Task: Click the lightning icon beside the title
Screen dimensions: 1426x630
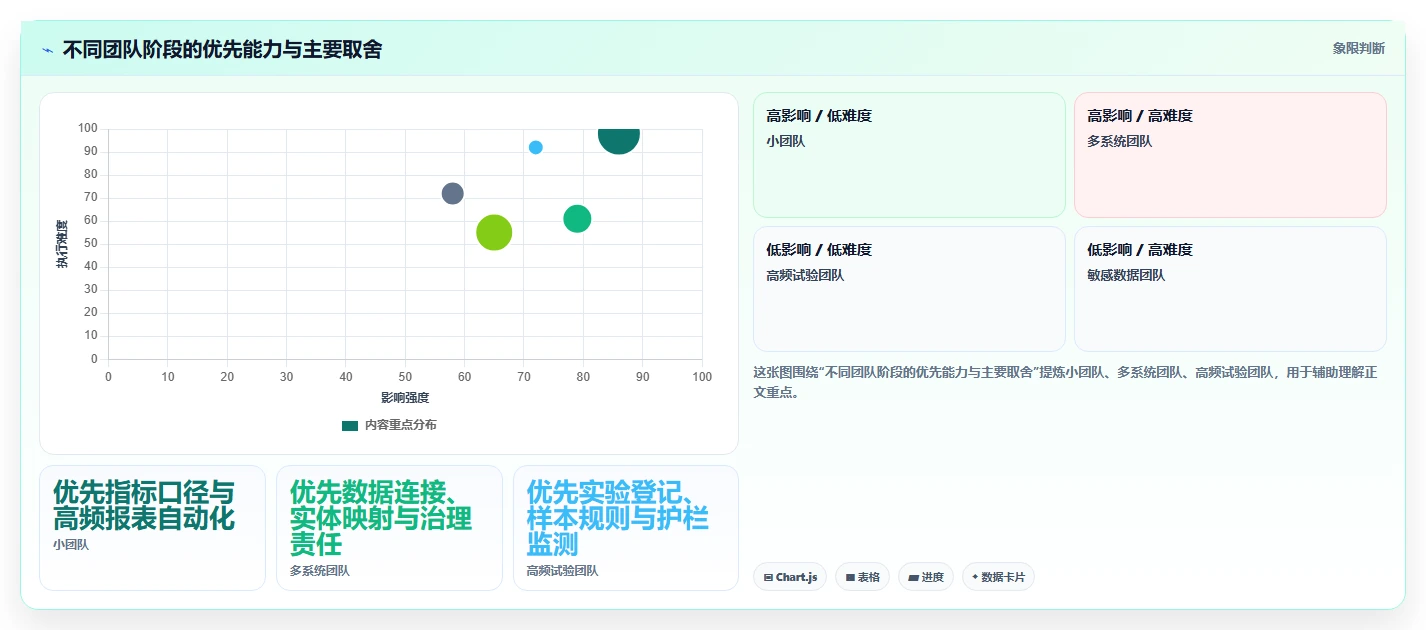Action: [x=47, y=50]
